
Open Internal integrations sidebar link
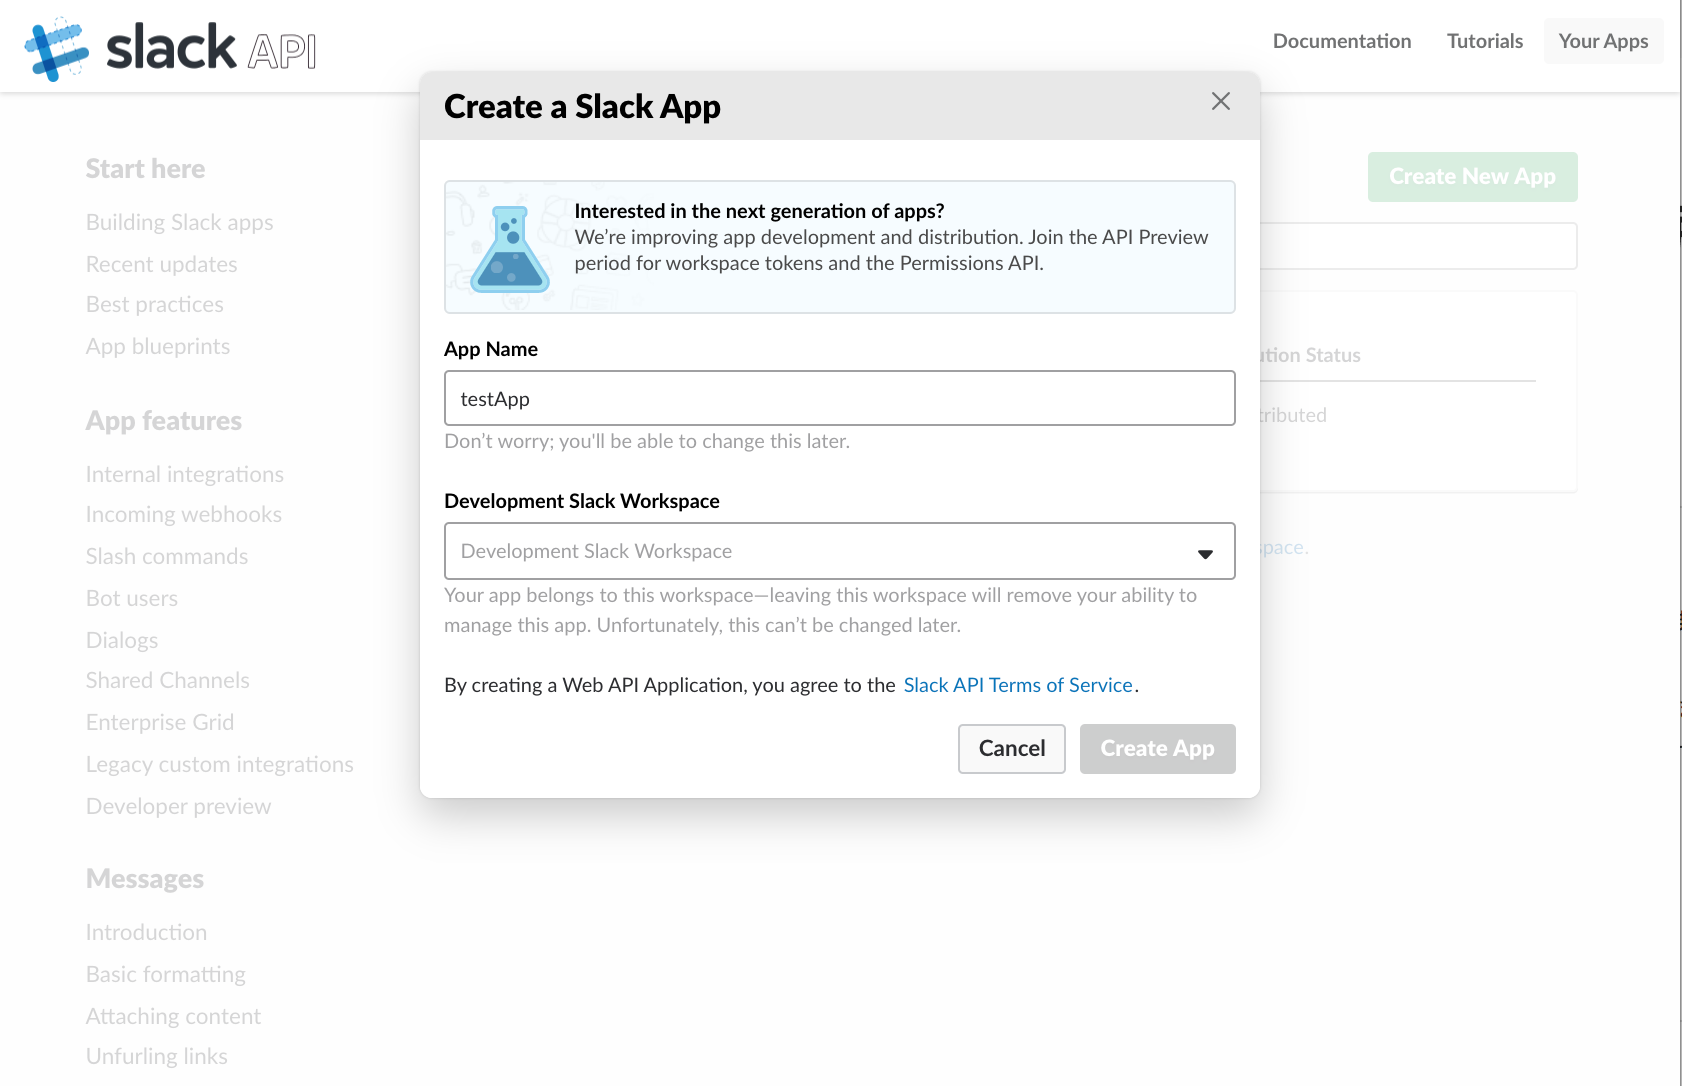coord(185,474)
